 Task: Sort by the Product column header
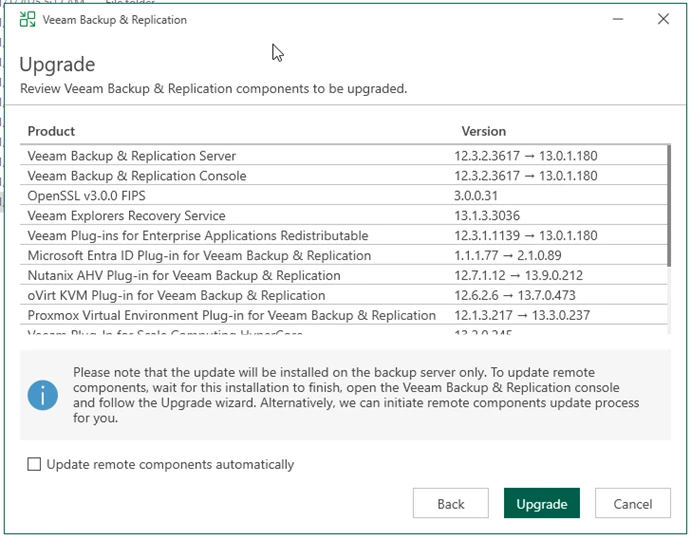[x=52, y=131]
